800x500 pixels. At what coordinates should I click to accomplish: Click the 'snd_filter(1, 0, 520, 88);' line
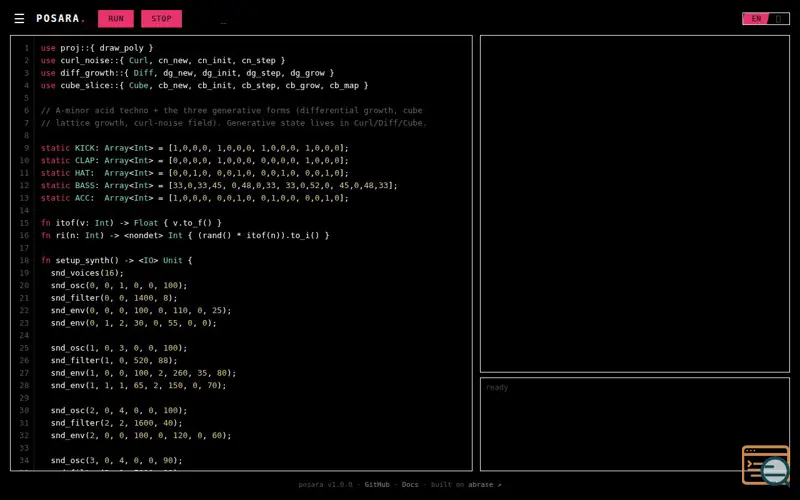pyautogui.click(x=114, y=360)
